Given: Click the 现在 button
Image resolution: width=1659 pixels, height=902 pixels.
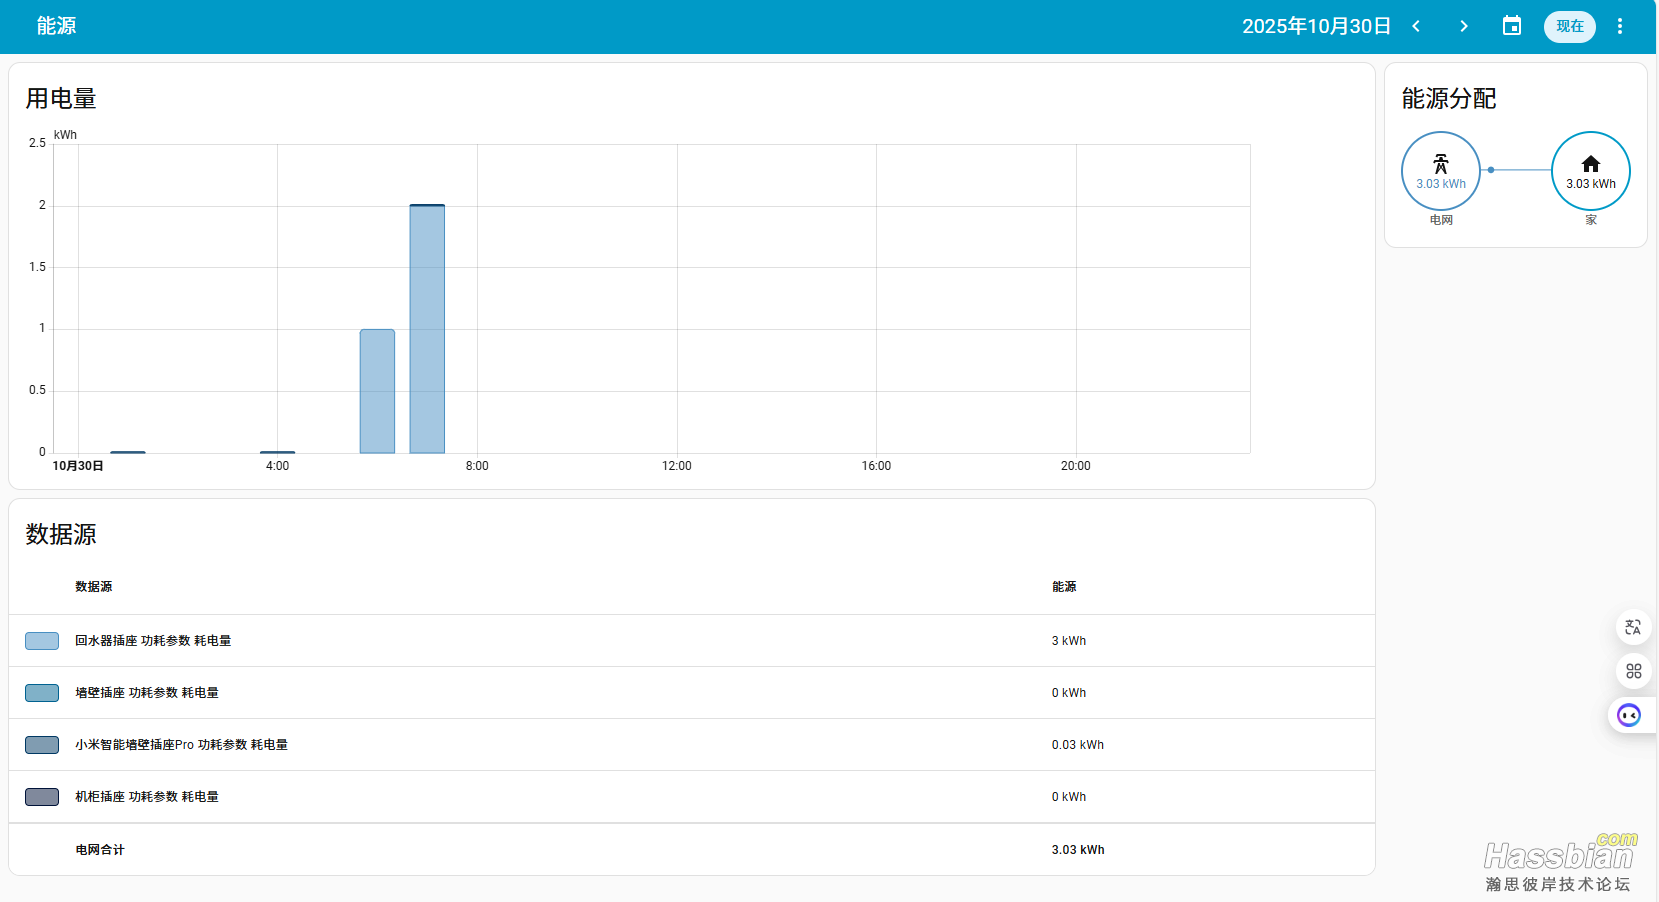Looking at the screenshot, I should (1569, 26).
